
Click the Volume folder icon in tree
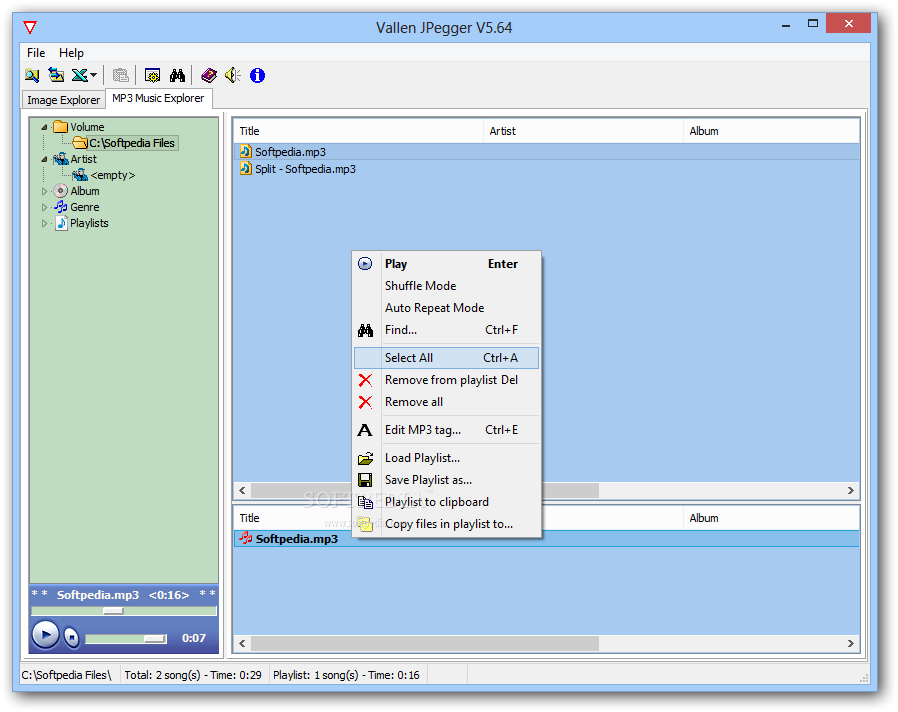pyautogui.click(x=61, y=127)
